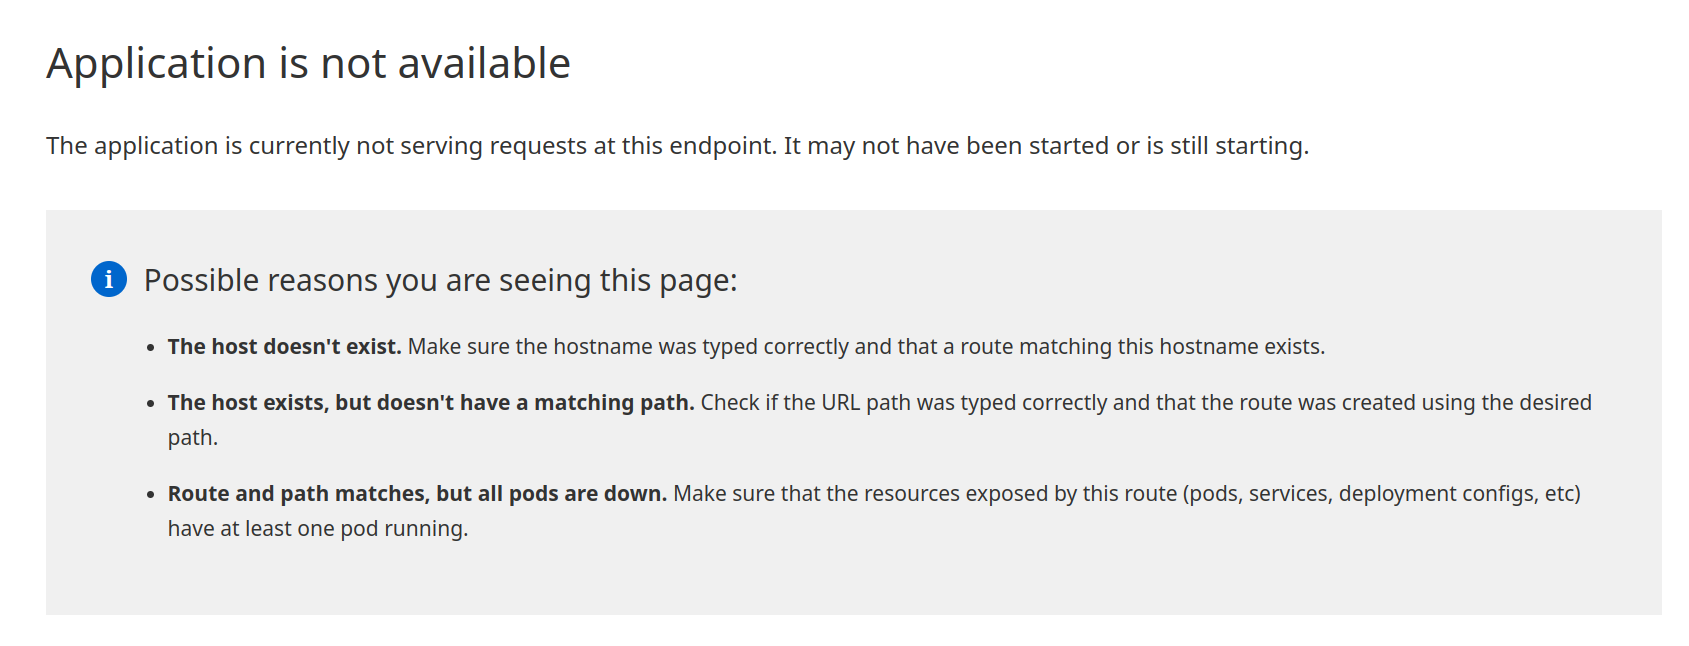
Task: Click bullet dot before "The host exists"
Action: [150, 404]
